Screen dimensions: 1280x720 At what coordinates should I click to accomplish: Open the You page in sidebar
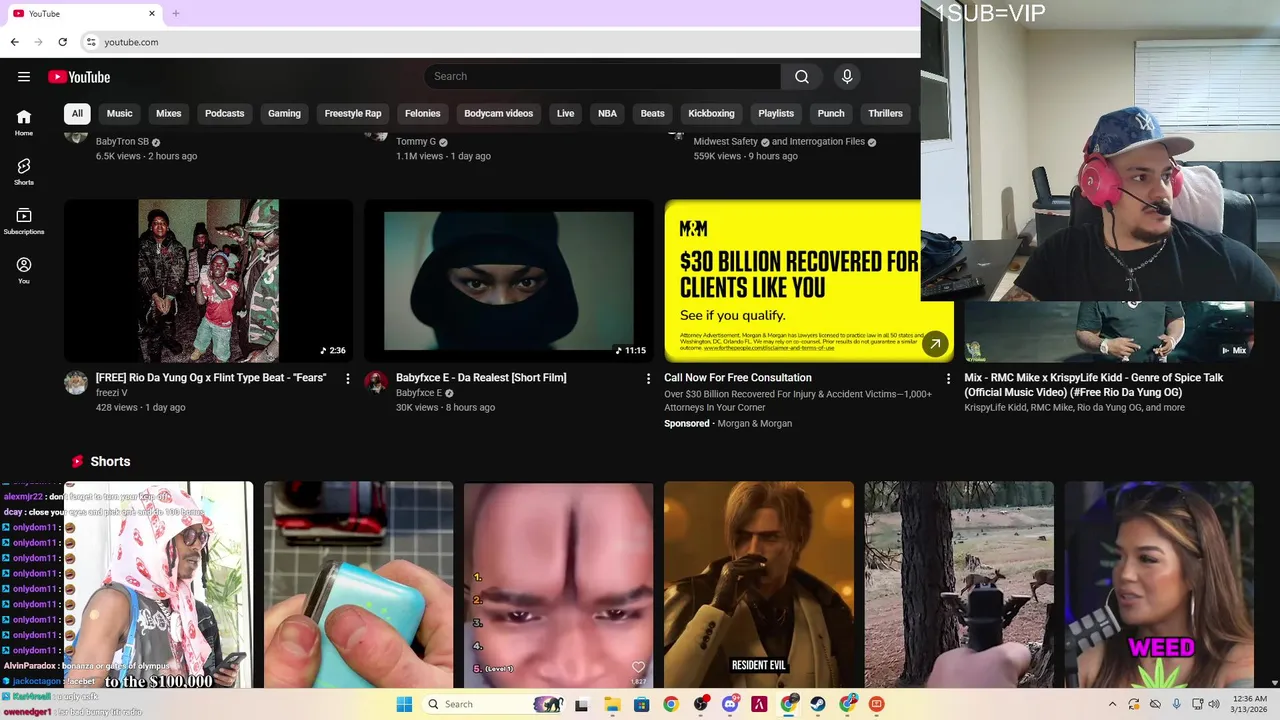(24, 270)
